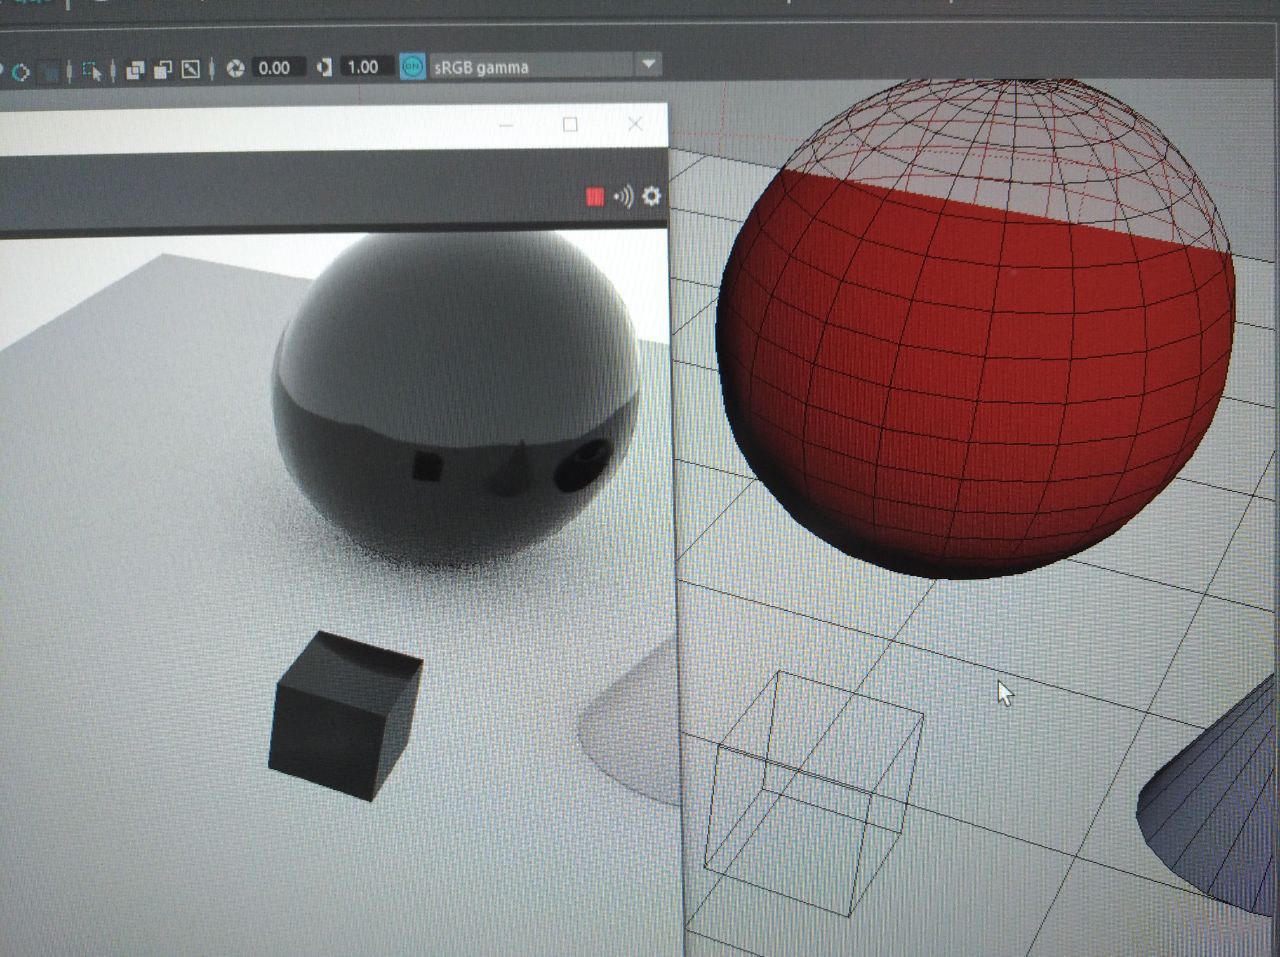The height and width of the screenshot is (957, 1280).
Task: Click the exposure aperture icon
Action: click(x=235, y=68)
